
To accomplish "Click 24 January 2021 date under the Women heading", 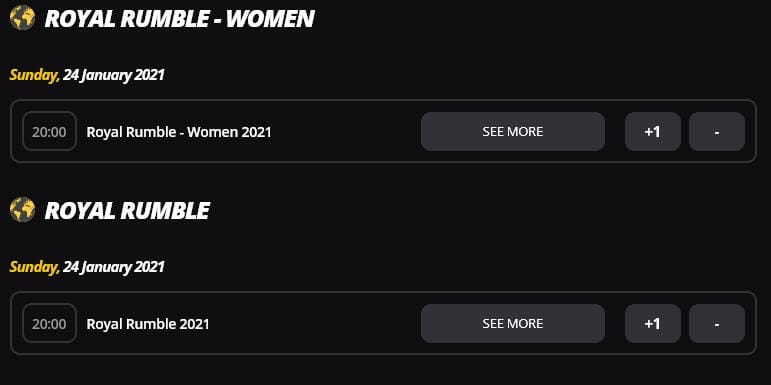I will click(x=114, y=75).
